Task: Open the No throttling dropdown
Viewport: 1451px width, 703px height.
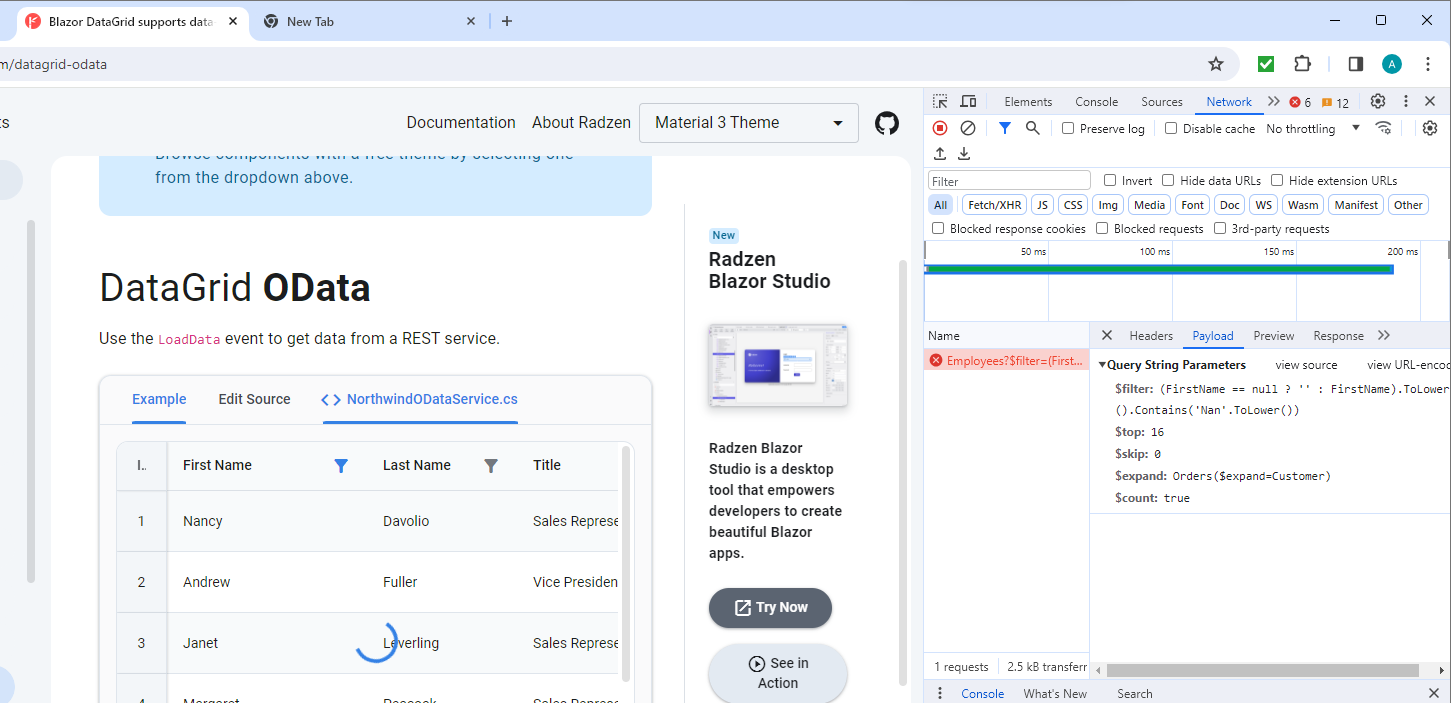Action: (1313, 128)
